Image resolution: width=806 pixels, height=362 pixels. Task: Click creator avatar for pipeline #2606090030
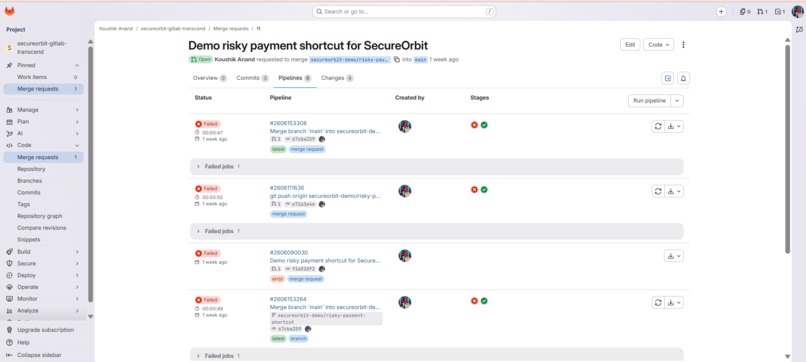coord(405,256)
